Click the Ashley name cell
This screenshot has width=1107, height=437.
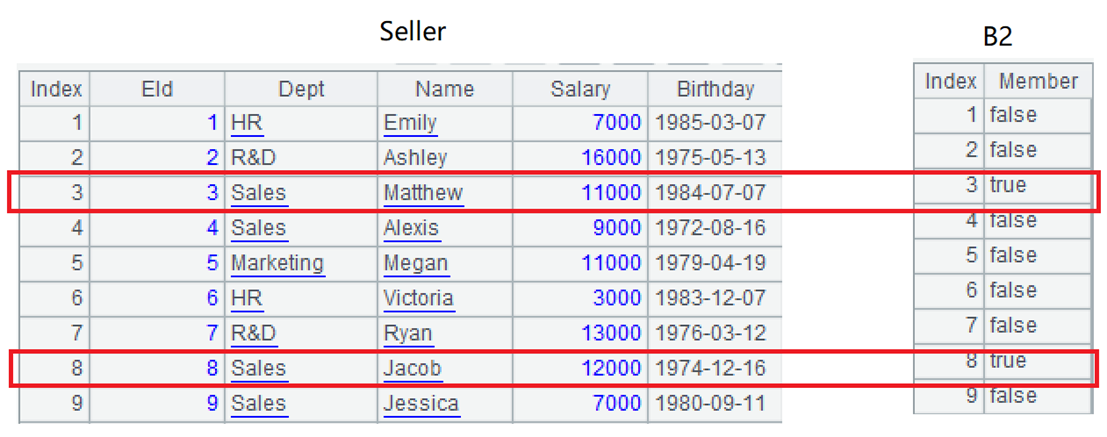click(415, 158)
